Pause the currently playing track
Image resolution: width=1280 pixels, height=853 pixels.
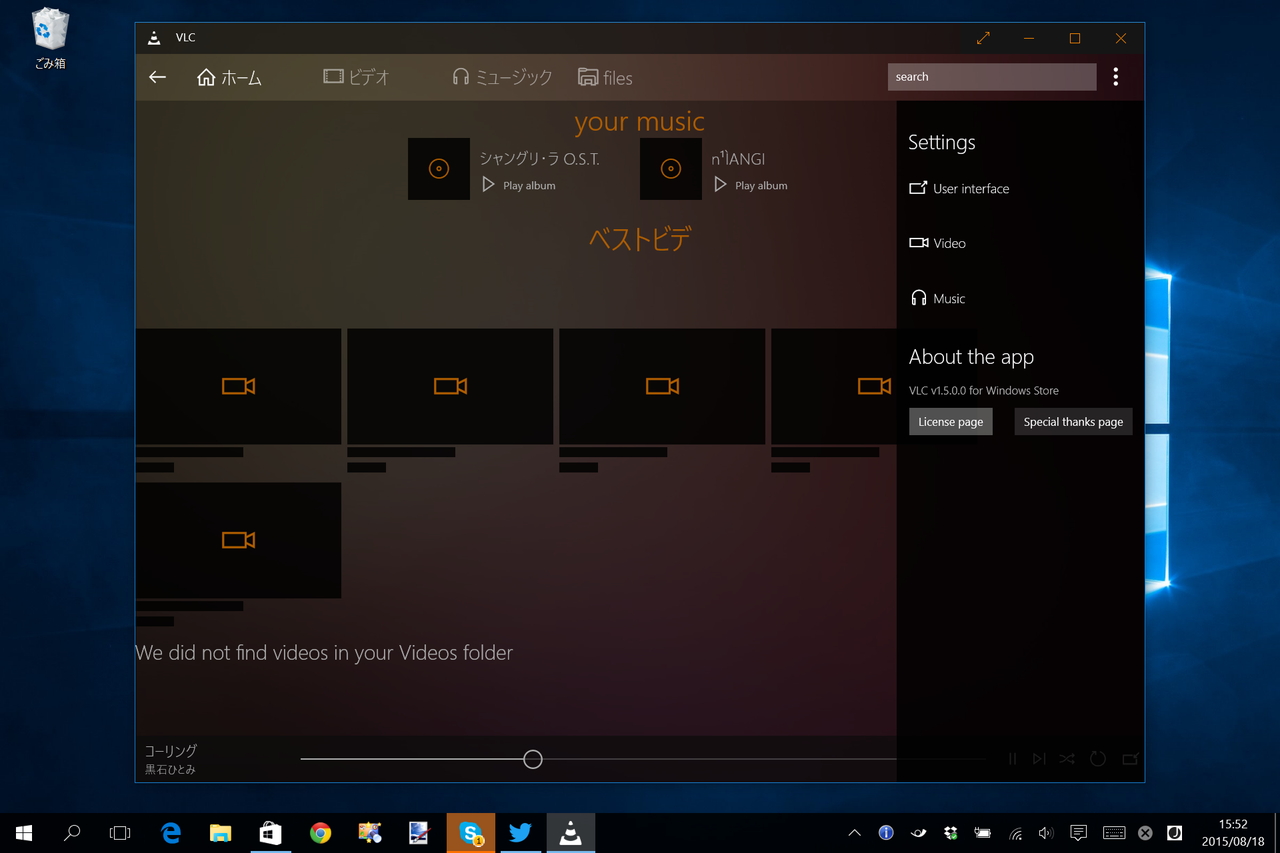pos(1012,759)
